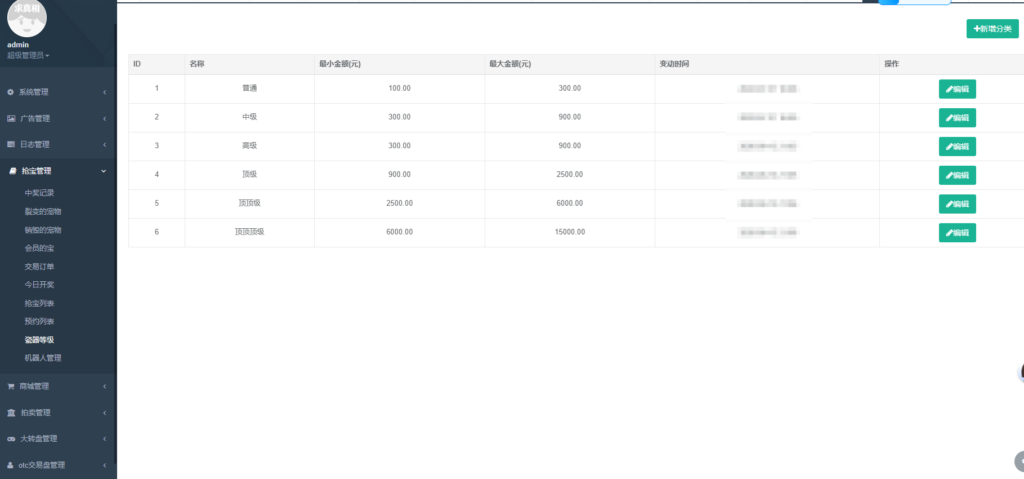Collapse the 拾宝管理 menu using its chevron

(104, 171)
